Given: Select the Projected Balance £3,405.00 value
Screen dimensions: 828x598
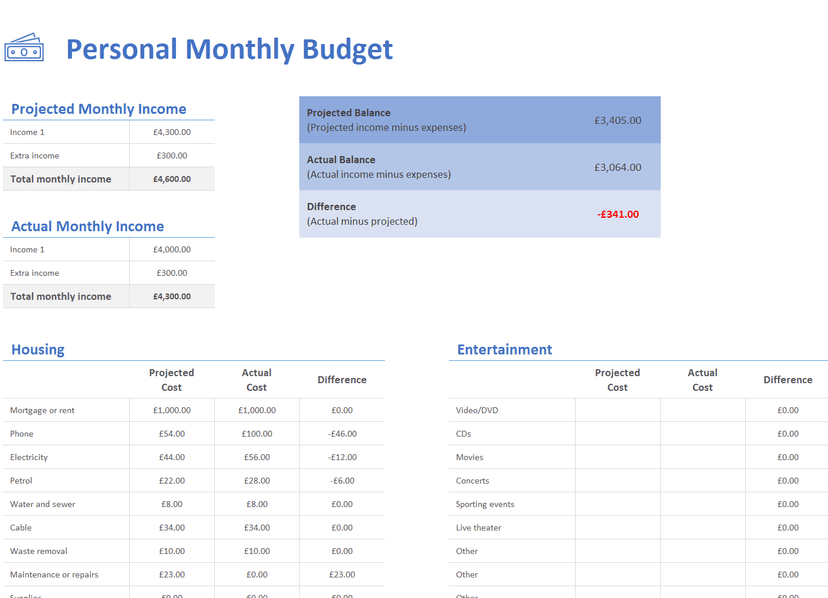Looking at the screenshot, I should pyautogui.click(x=617, y=120).
